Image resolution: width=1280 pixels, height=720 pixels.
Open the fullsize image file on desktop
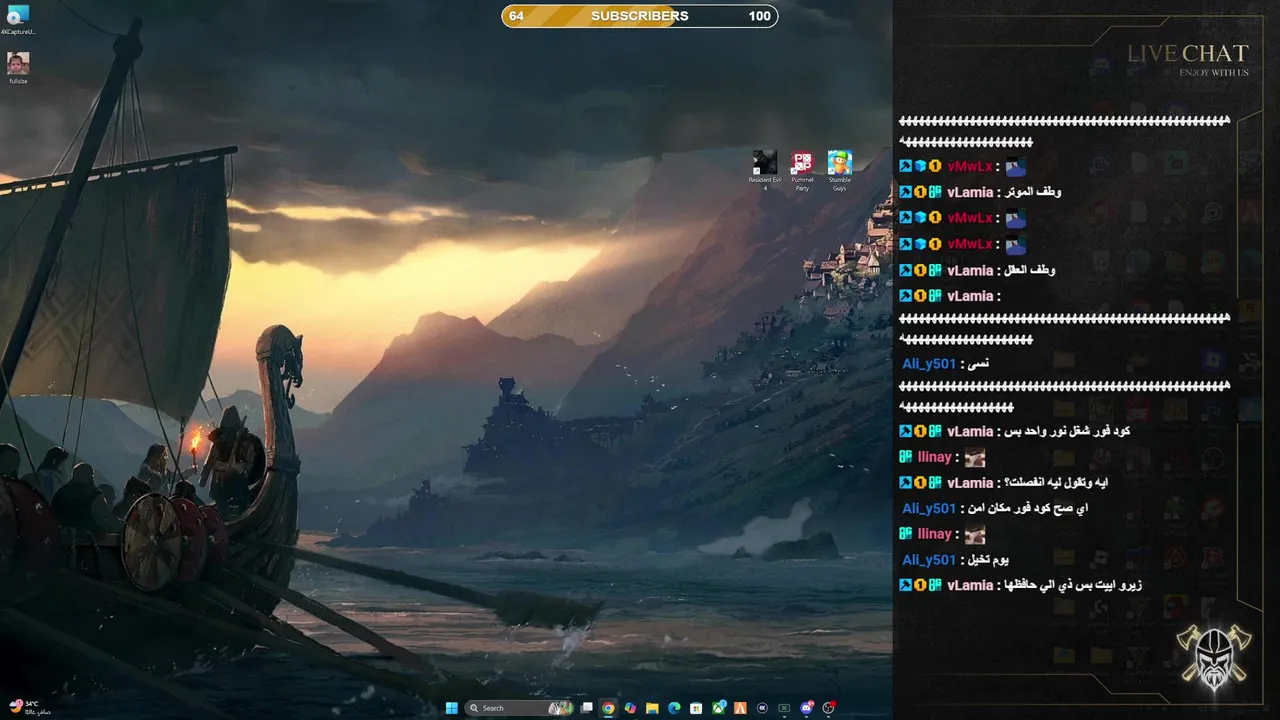point(18,68)
